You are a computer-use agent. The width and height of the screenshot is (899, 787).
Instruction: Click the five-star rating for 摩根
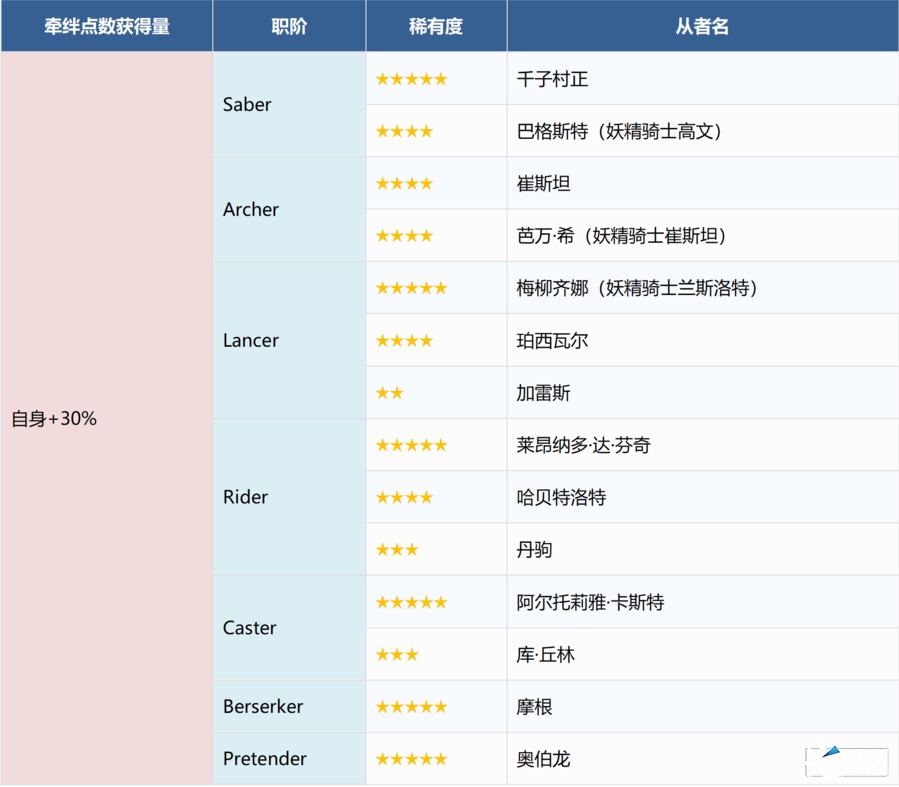(411, 707)
